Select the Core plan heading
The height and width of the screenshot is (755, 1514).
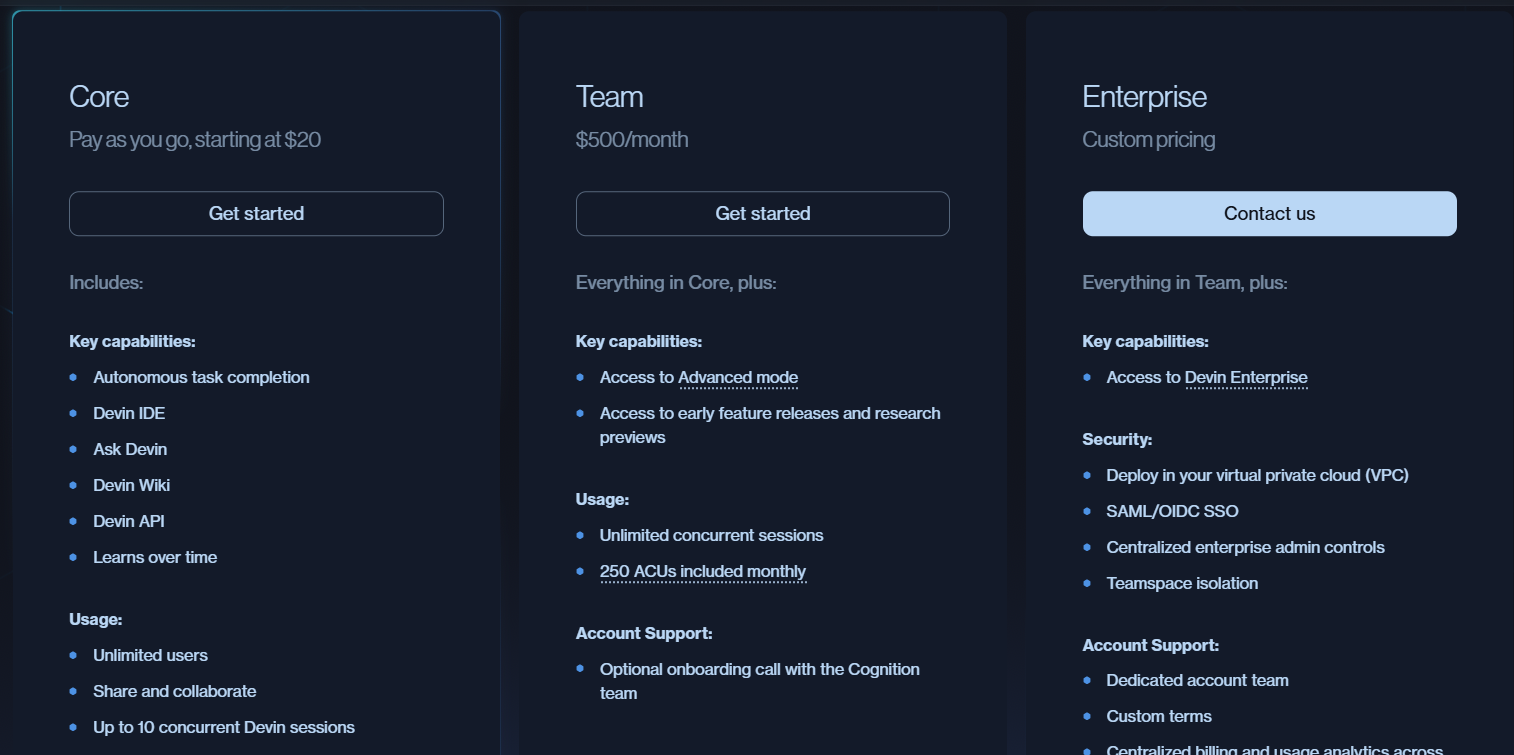99,97
